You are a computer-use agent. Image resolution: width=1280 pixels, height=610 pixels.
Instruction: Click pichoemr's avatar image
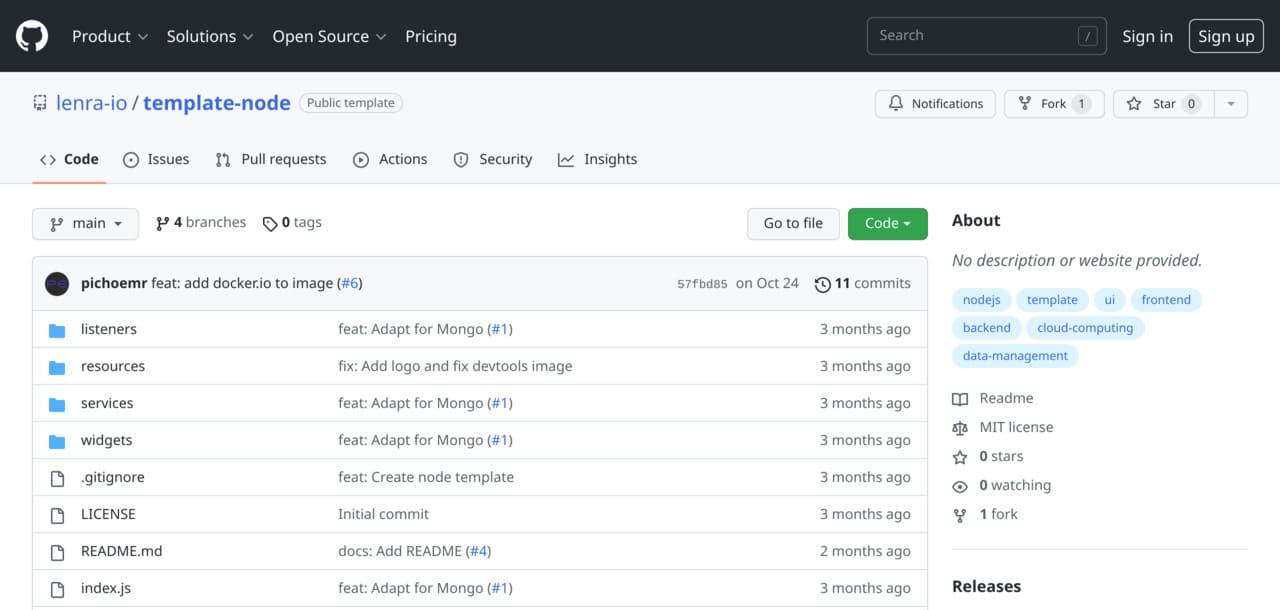[57, 283]
